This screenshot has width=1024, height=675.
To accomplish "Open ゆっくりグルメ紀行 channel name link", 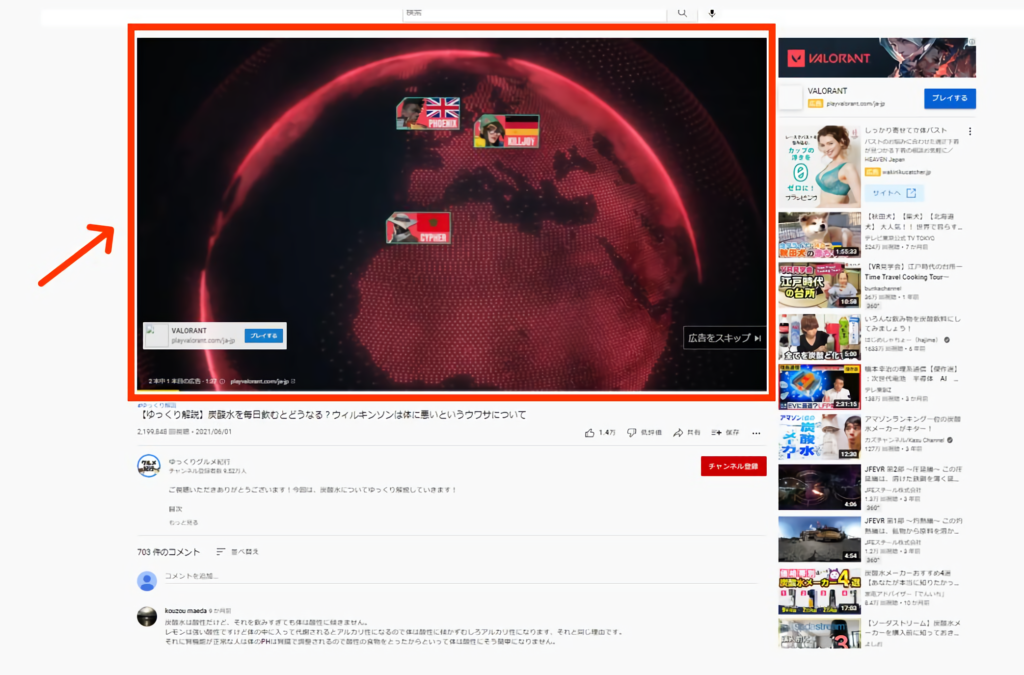I will point(199,462).
